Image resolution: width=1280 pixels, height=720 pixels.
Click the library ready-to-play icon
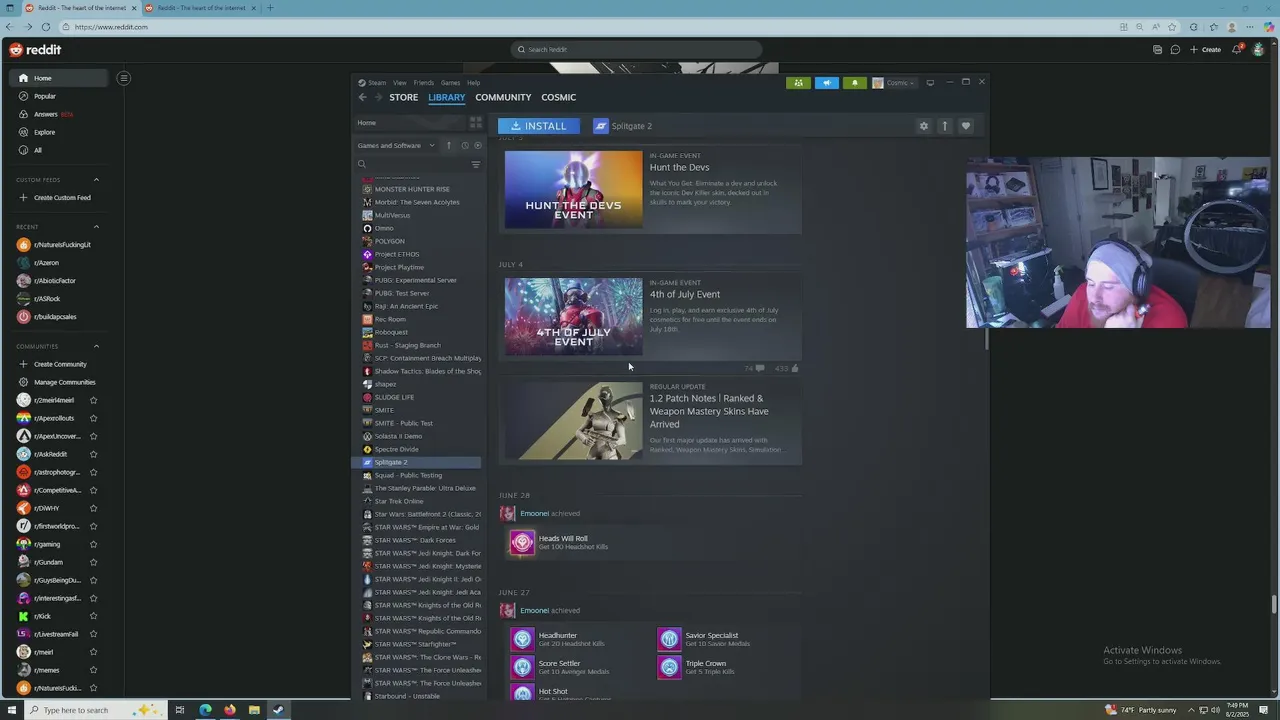(477, 146)
